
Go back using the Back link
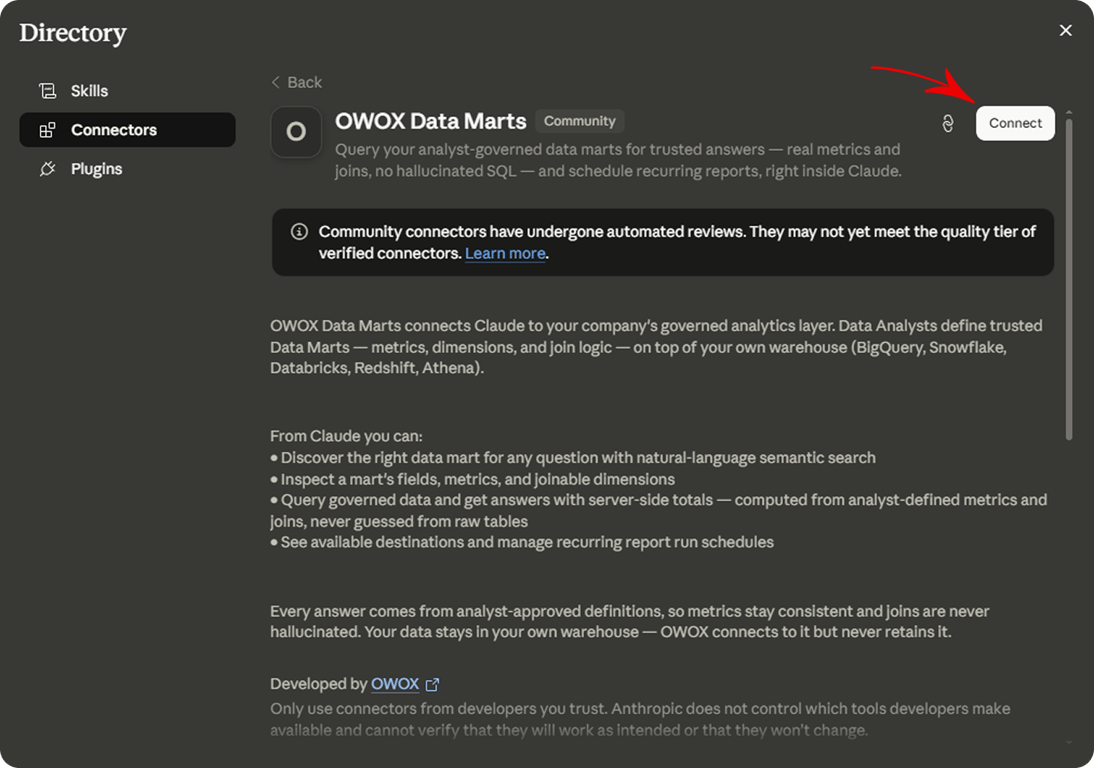(297, 82)
